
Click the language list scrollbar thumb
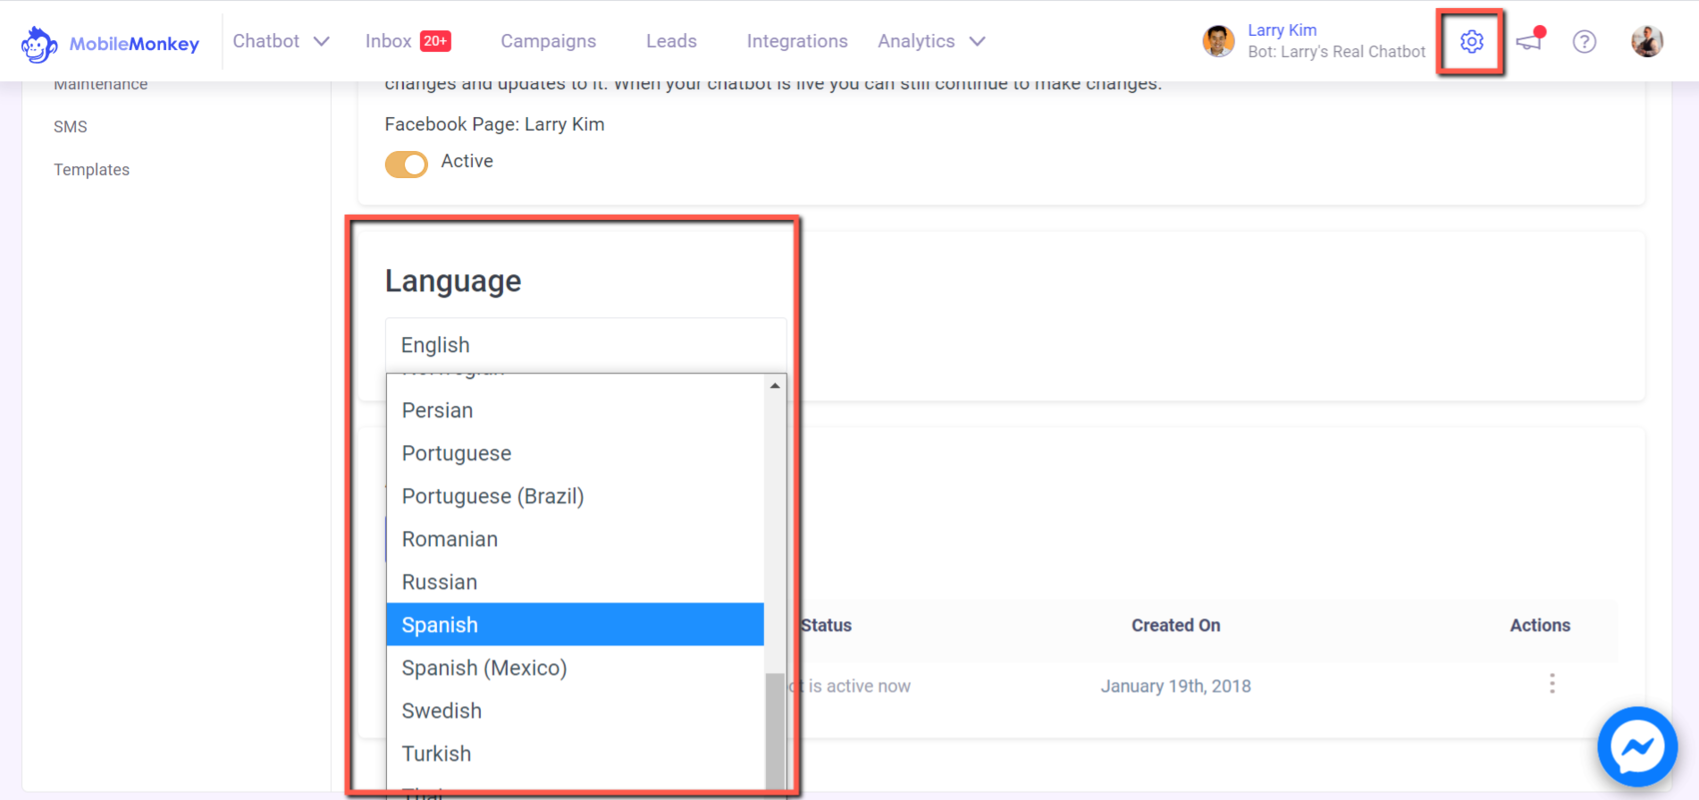click(x=775, y=731)
